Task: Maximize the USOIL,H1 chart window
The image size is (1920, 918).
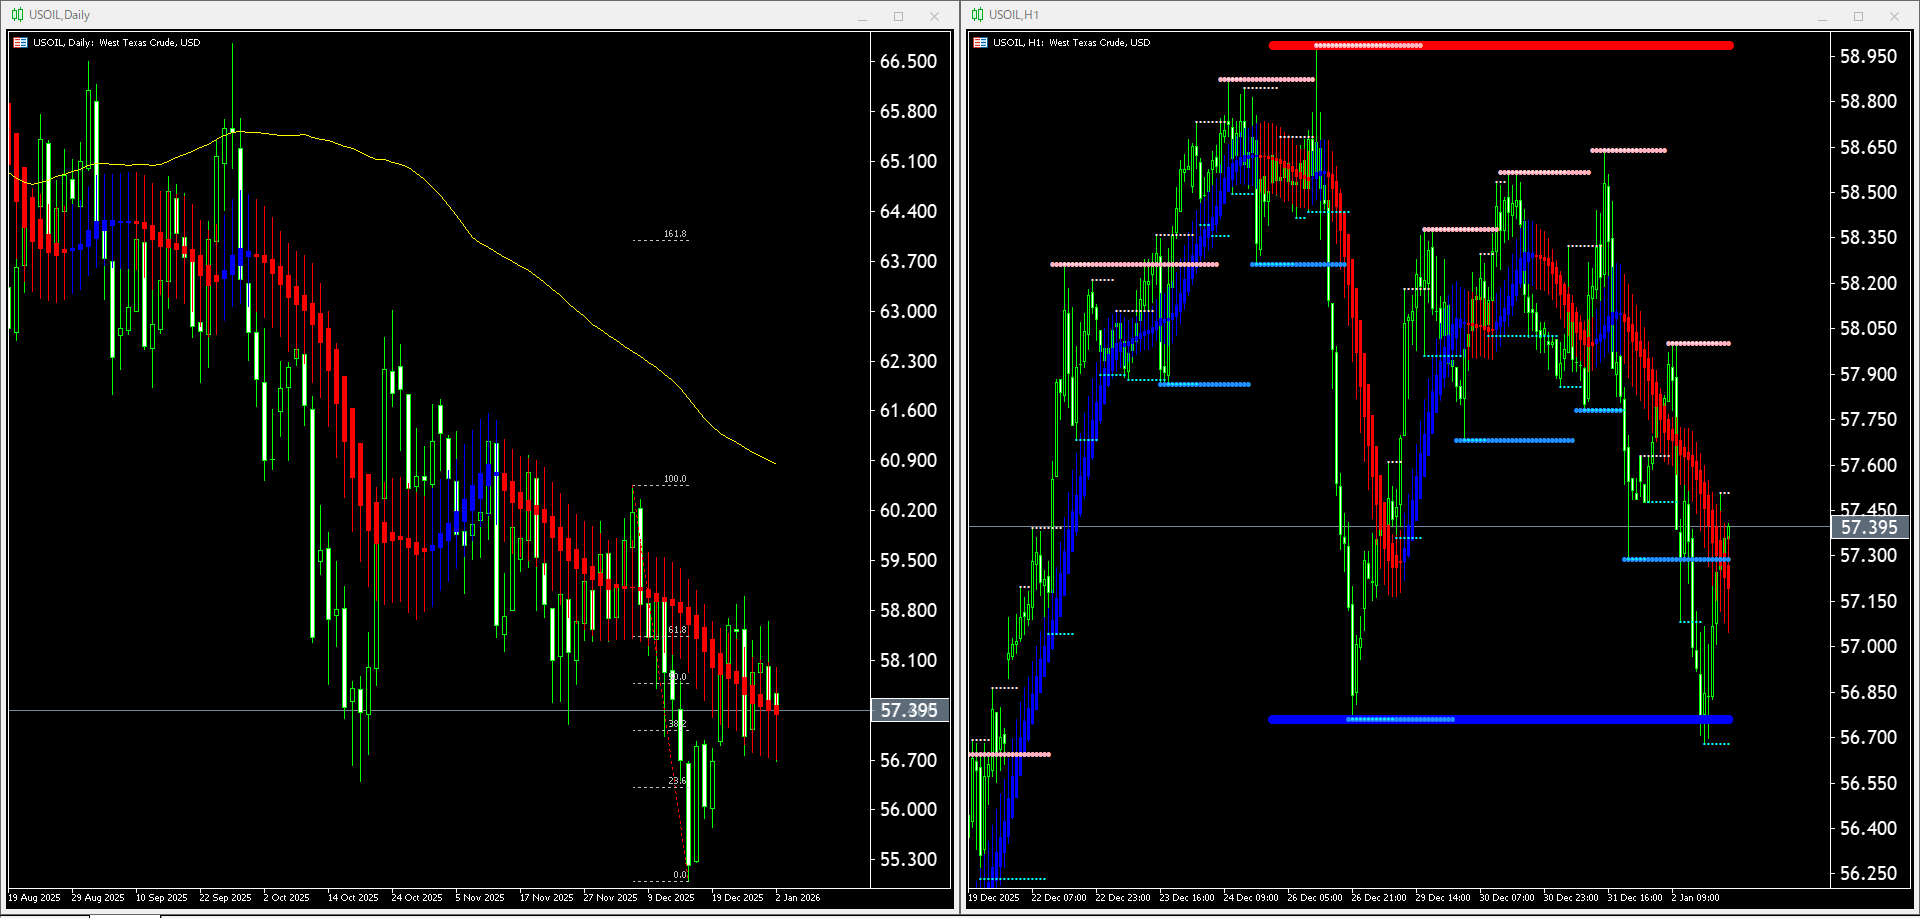Action: [1859, 15]
